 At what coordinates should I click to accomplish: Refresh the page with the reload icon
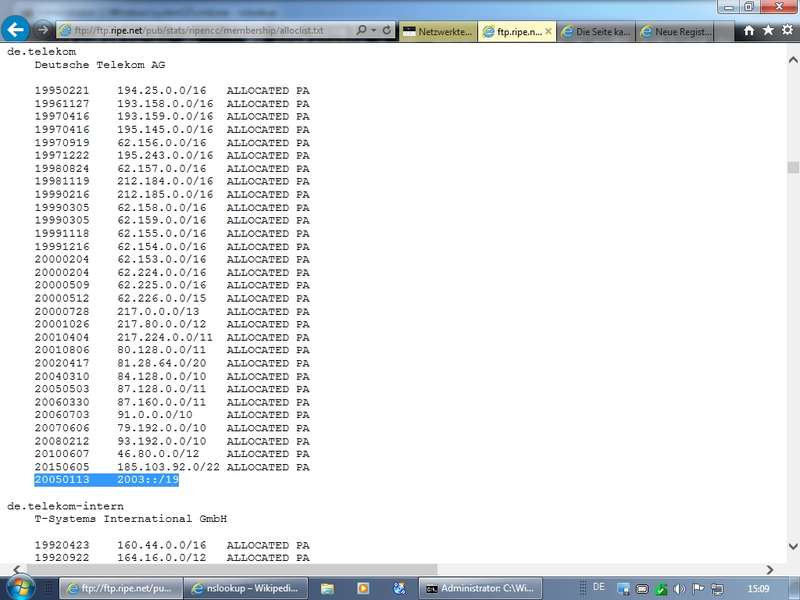tap(387, 31)
